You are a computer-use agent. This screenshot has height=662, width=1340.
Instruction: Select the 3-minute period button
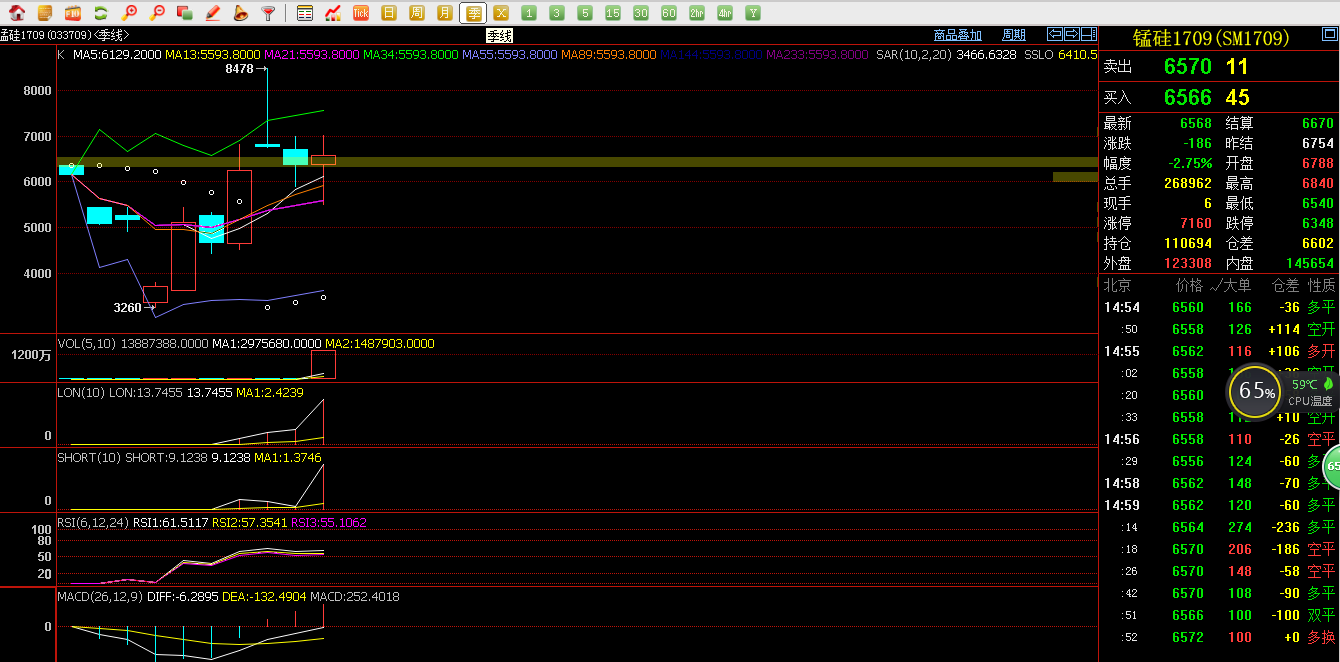(x=557, y=13)
